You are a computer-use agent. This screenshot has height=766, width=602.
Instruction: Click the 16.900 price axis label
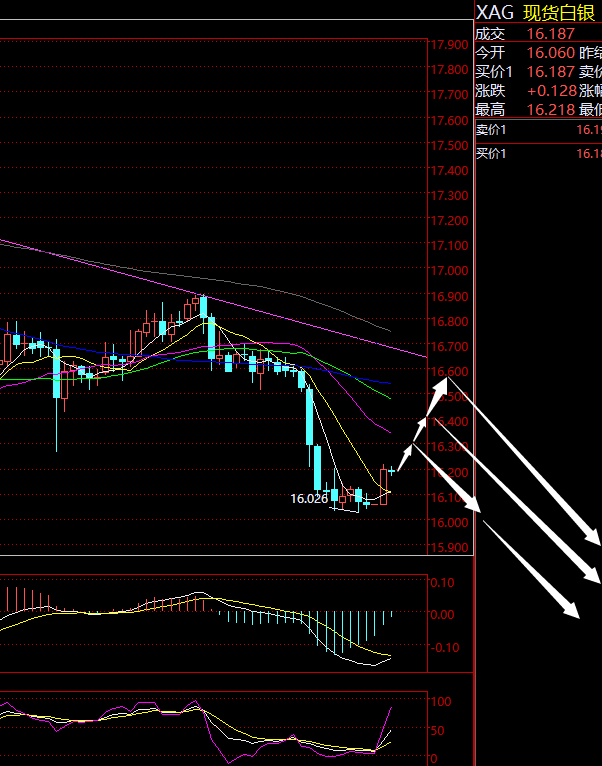[x=449, y=297]
